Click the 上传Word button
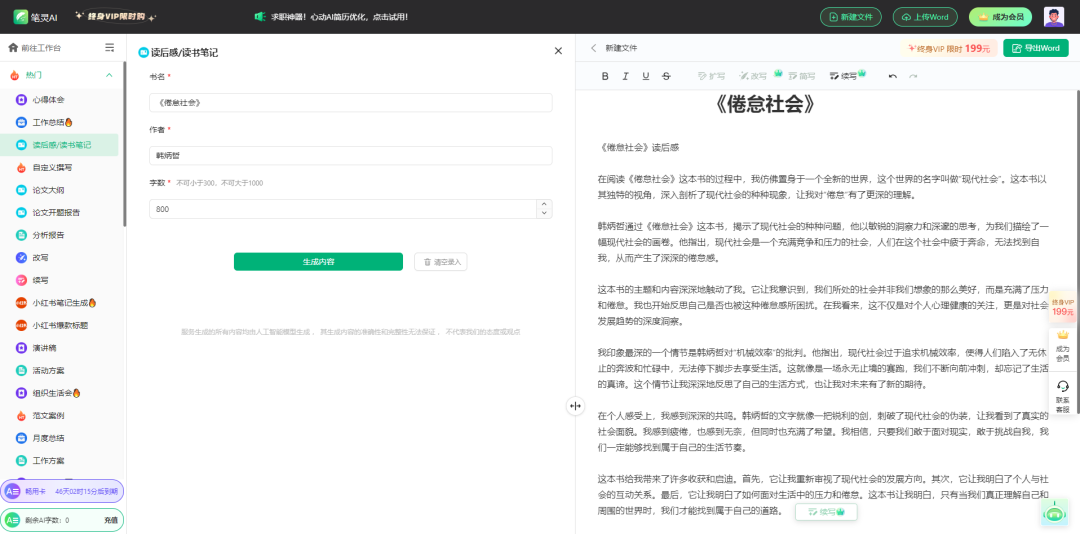 [925, 17]
